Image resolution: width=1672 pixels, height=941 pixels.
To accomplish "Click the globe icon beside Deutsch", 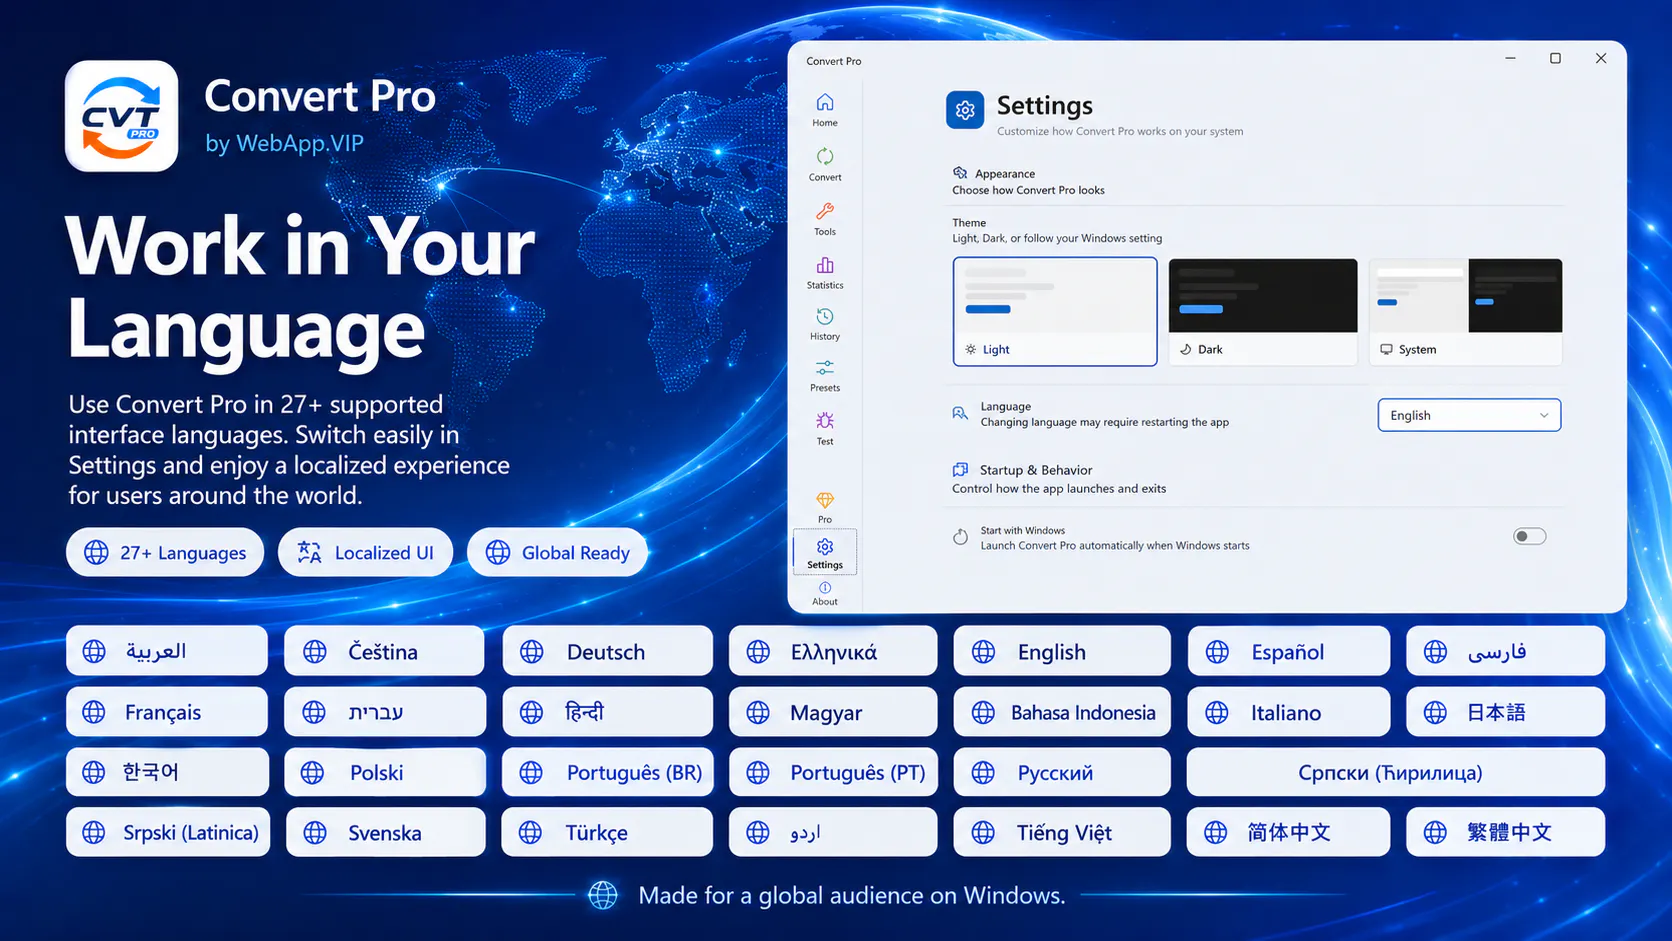I will 532,652.
